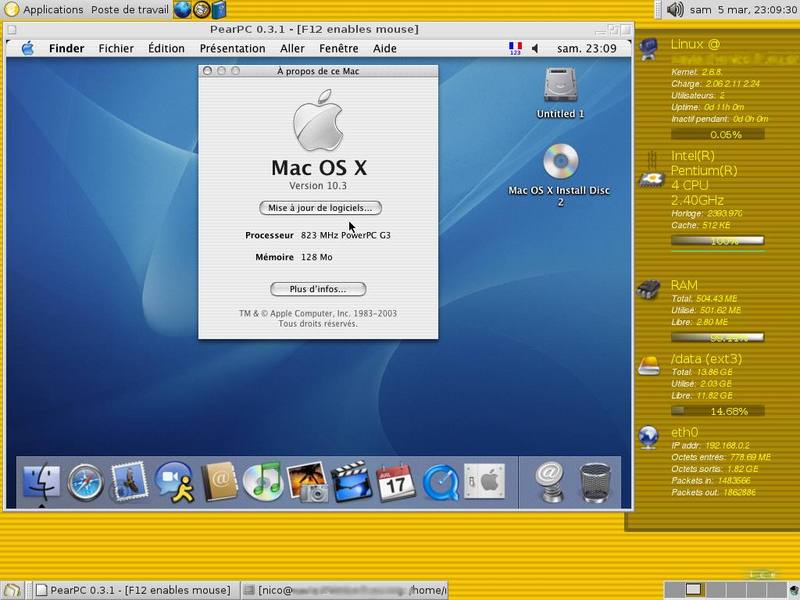Open the Trash in the Dock
The height and width of the screenshot is (600, 800).
[595, 483]
